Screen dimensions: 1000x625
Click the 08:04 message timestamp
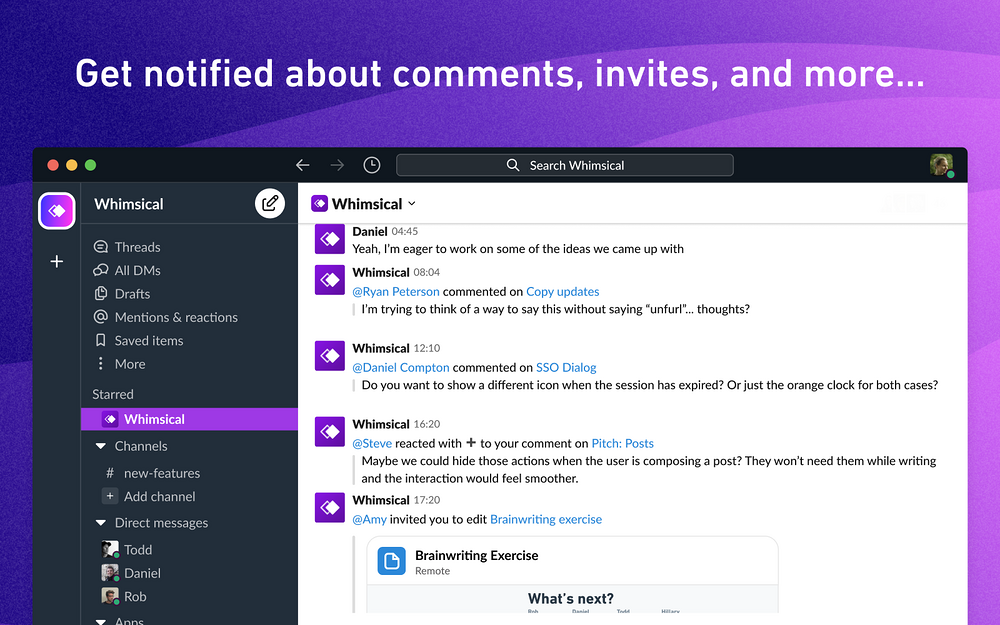tap(427, 272)
